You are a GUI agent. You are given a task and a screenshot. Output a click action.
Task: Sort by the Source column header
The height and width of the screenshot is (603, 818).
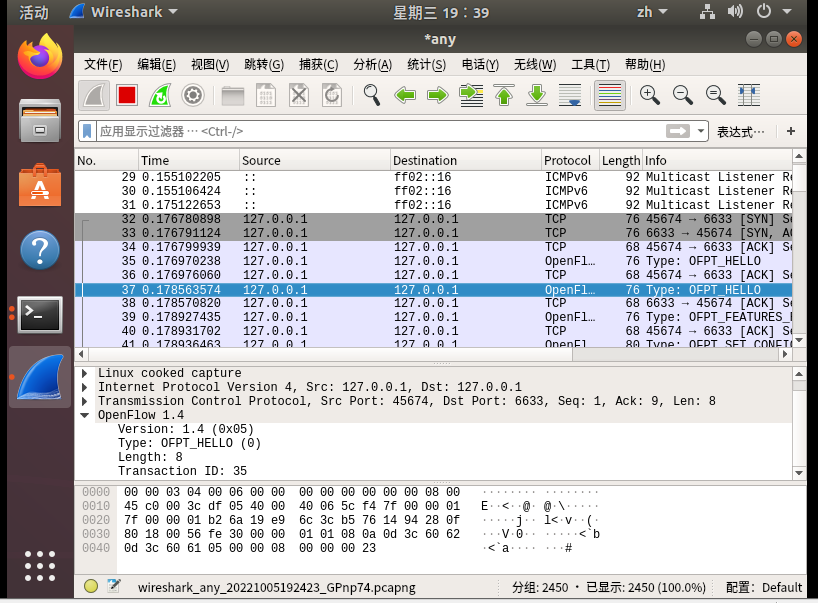[x=315, y=160]
